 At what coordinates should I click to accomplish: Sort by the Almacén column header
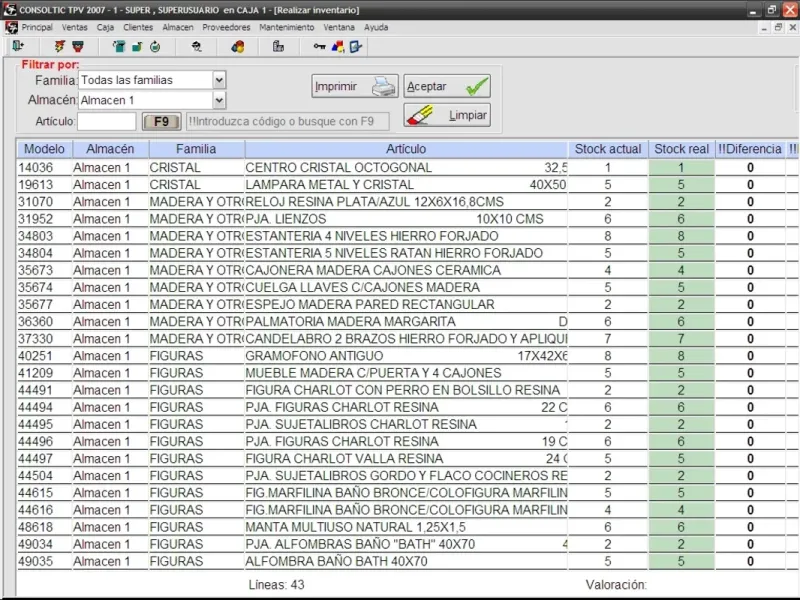tap(110, 149)
